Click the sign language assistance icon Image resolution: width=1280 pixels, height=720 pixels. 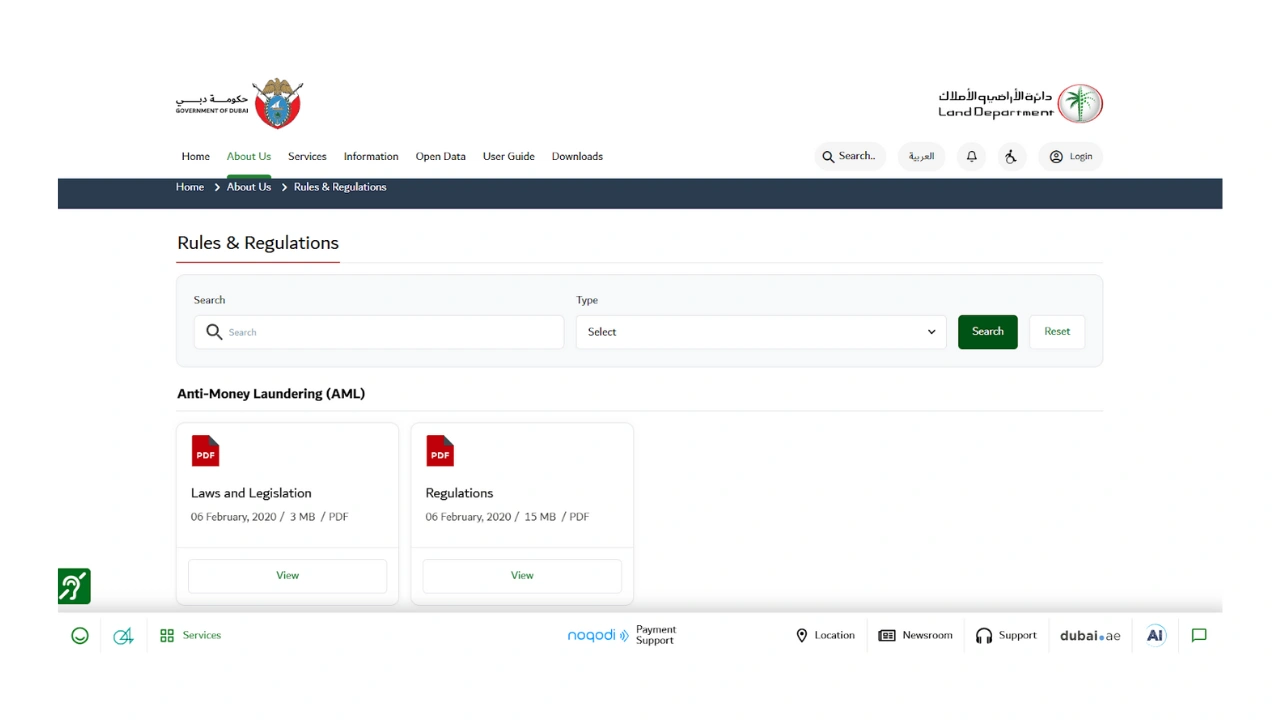point(74,586)
